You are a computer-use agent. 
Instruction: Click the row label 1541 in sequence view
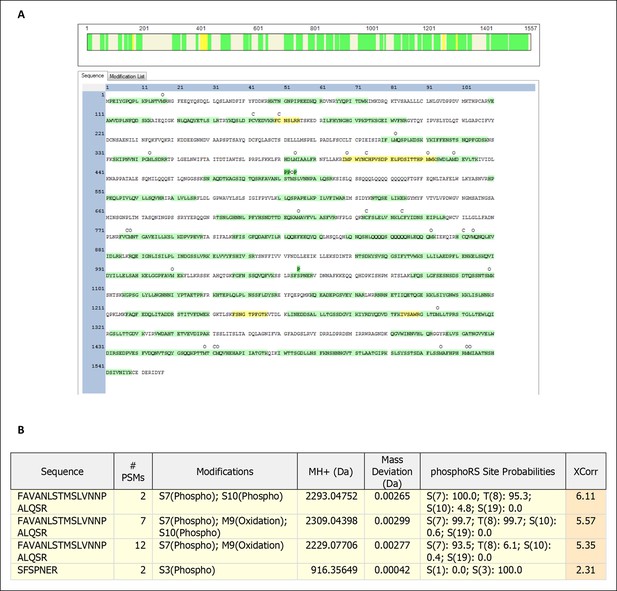point(98,366)
